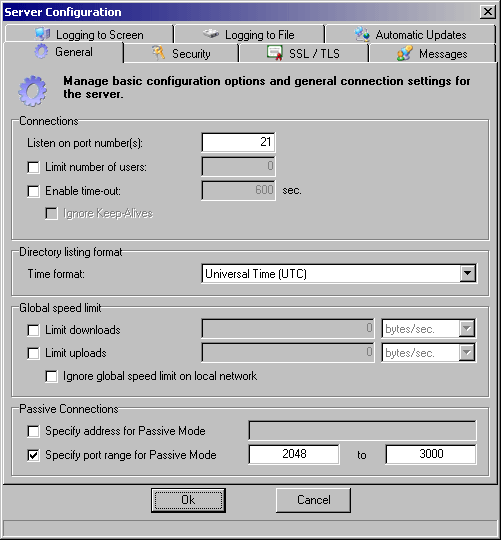Confirm settings with the Ok button

[x=188, y=500]
